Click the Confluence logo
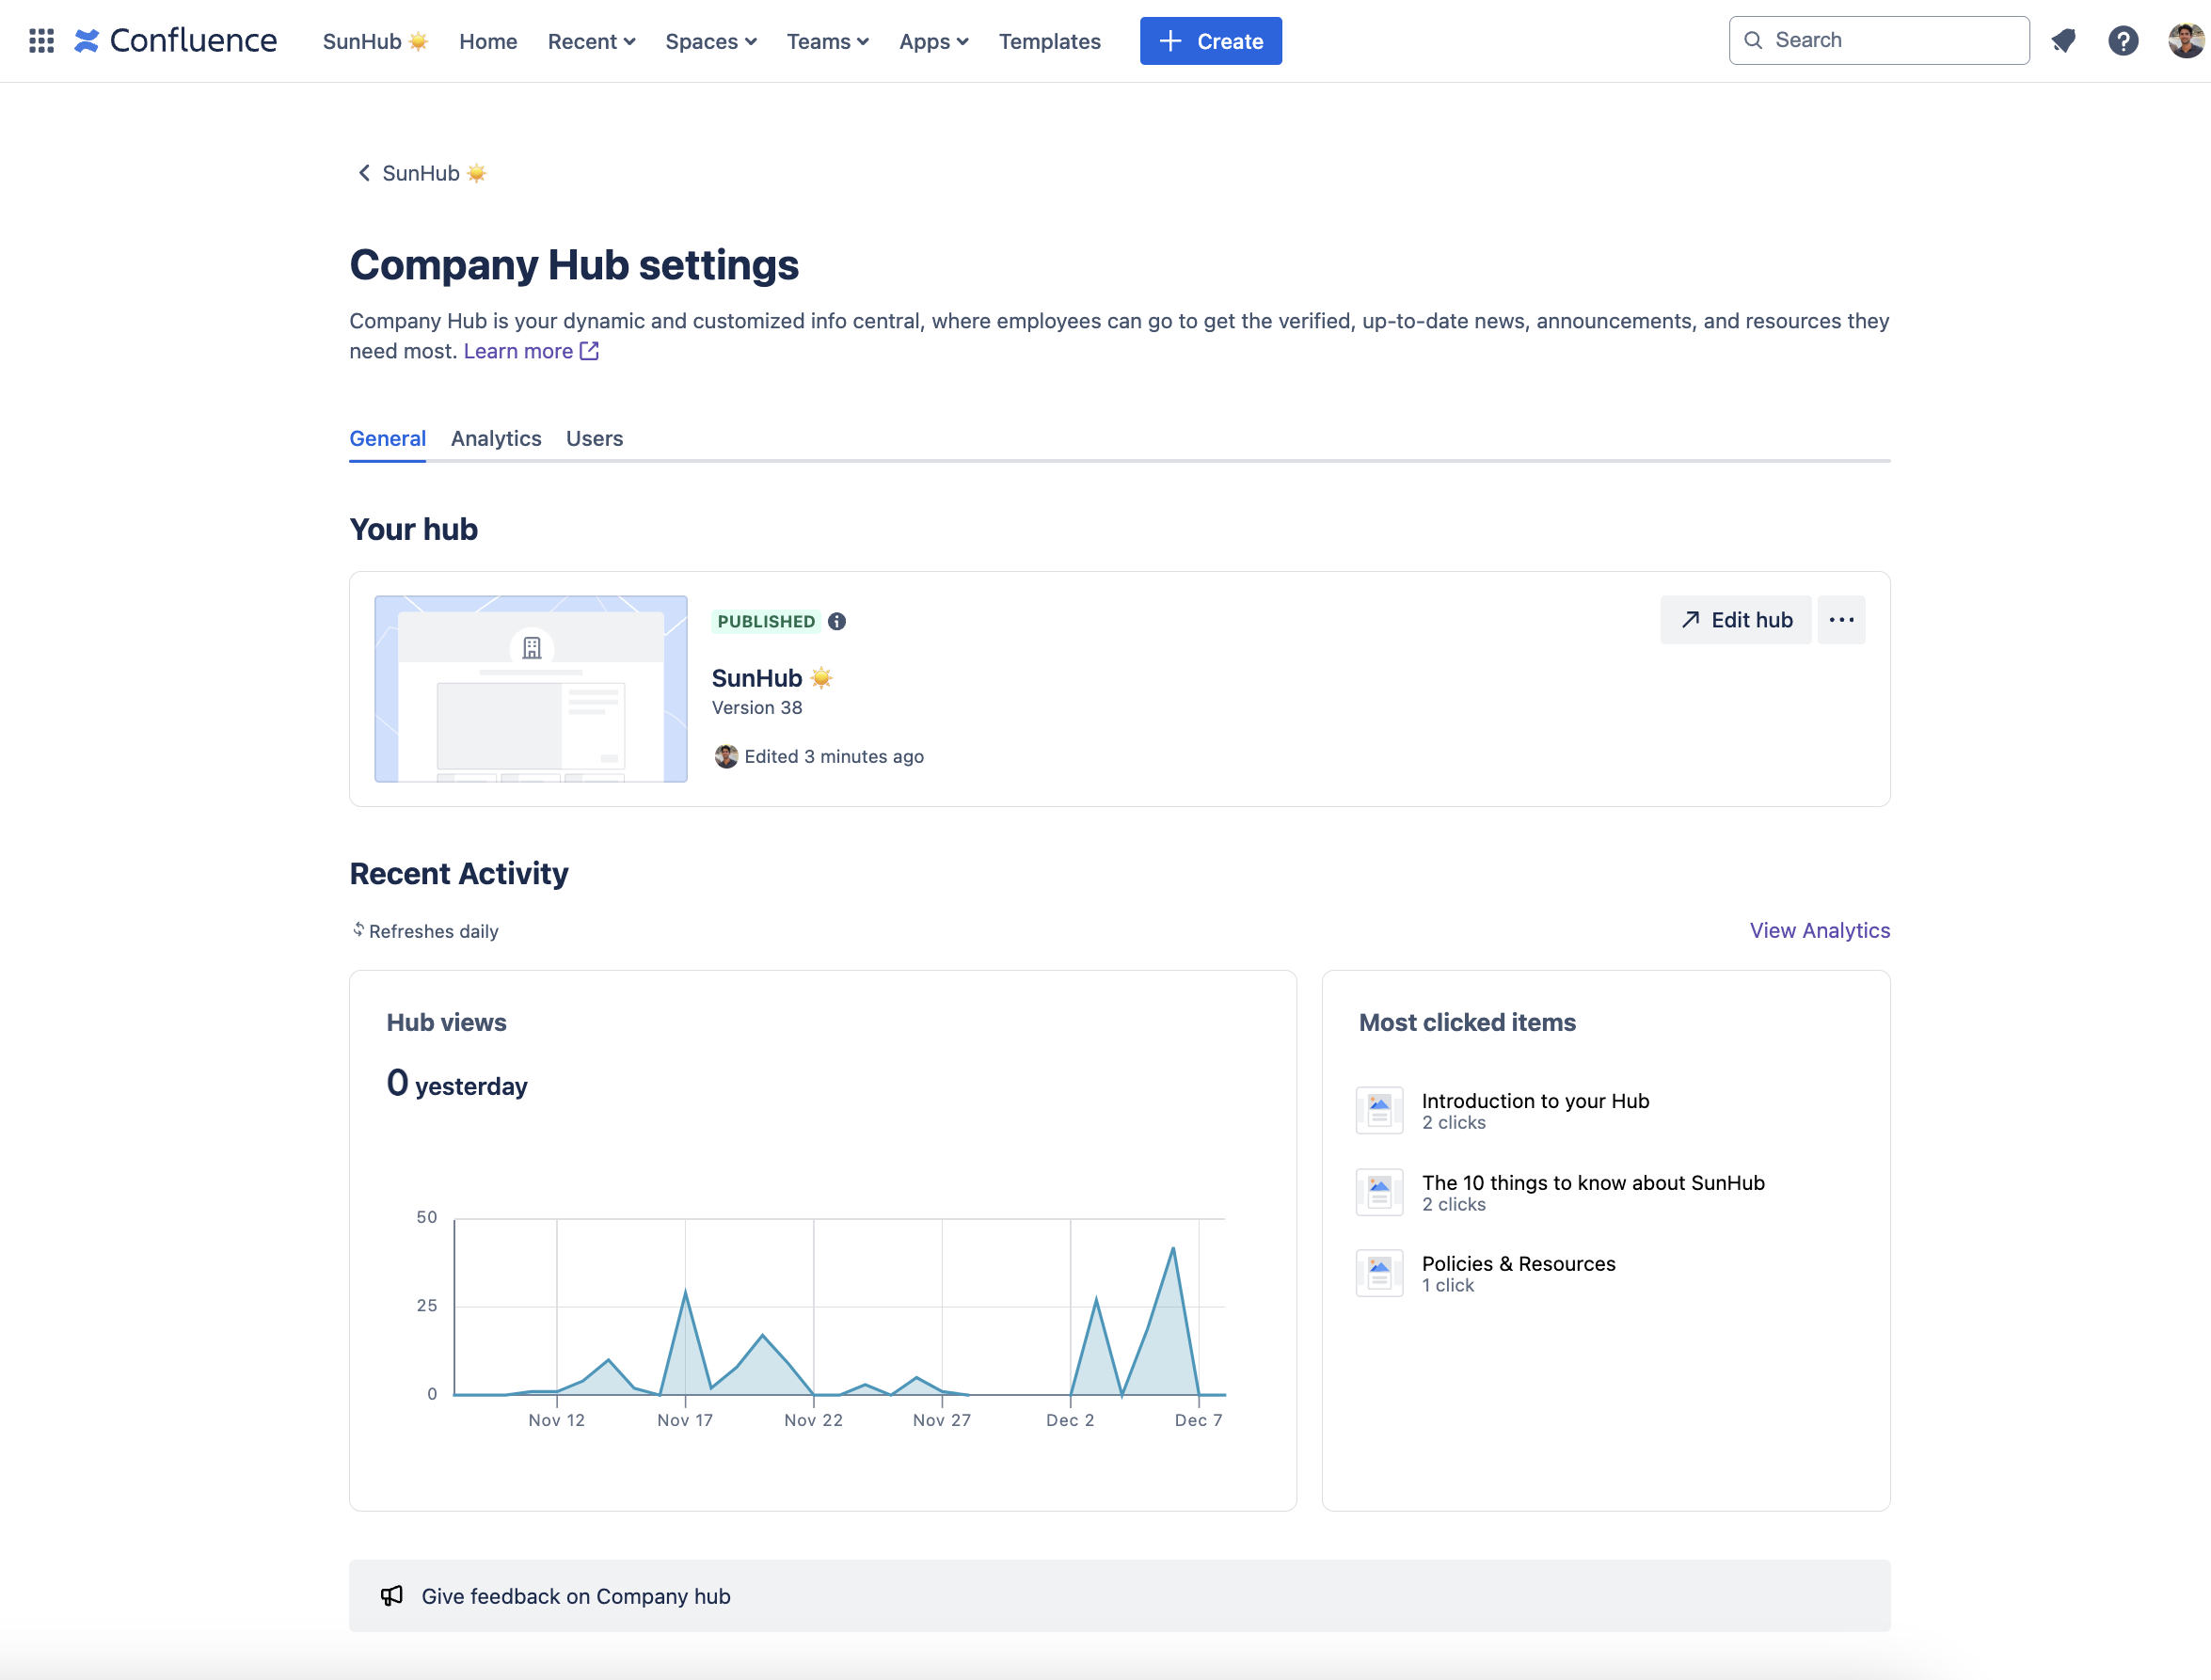This screenshot has height=1680, width=2211. (176, 41)
